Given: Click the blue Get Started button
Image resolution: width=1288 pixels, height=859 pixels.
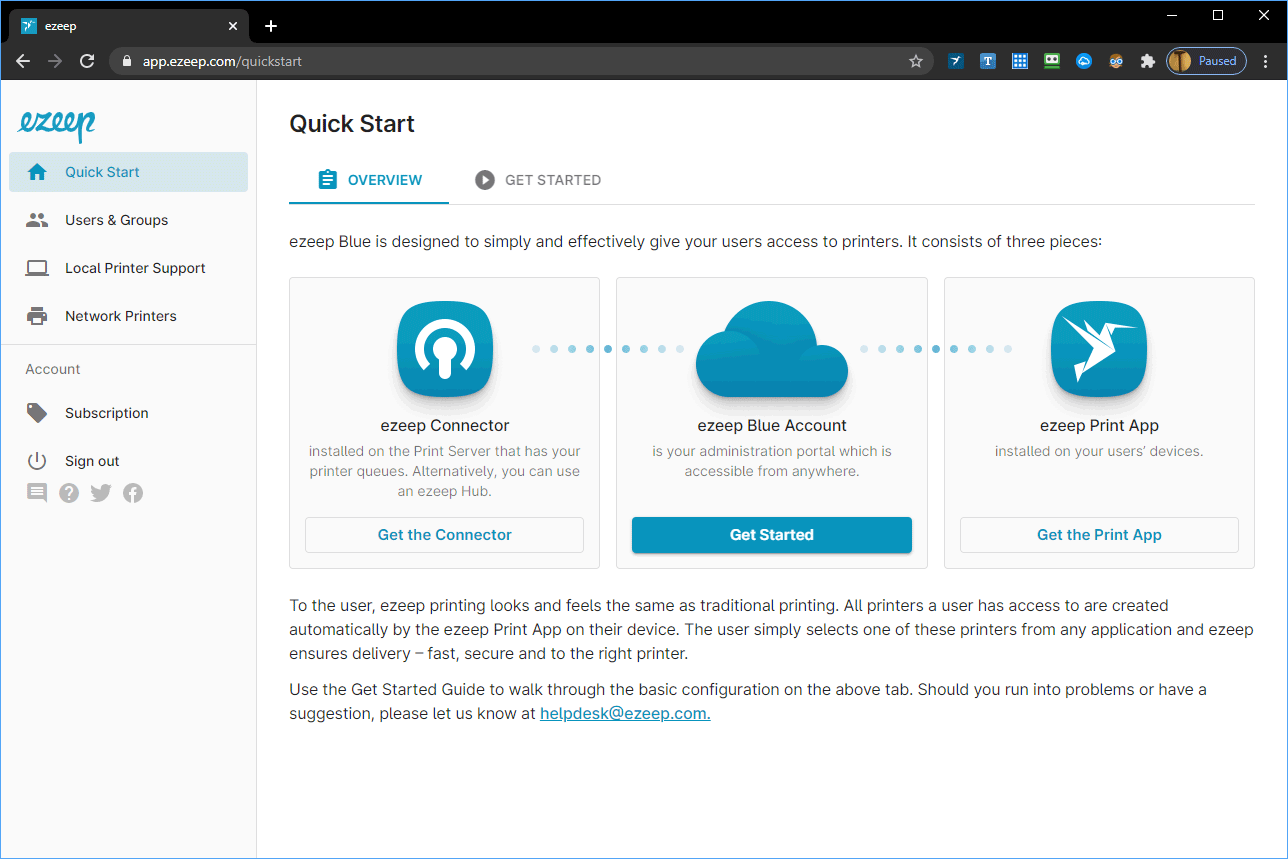Looking at the screenshot, I should (772, 535).
